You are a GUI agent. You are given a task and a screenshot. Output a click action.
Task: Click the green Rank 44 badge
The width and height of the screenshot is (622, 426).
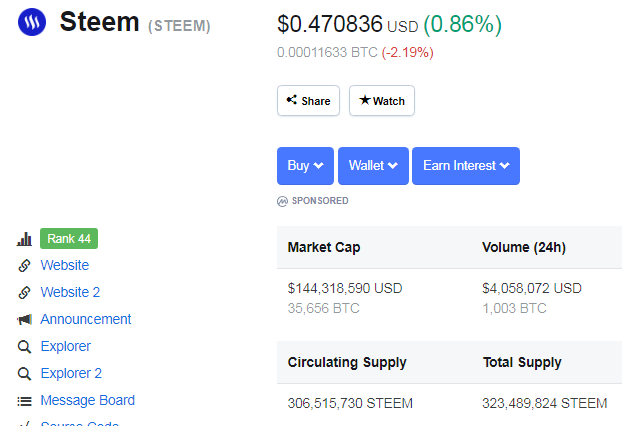[69, 239]
